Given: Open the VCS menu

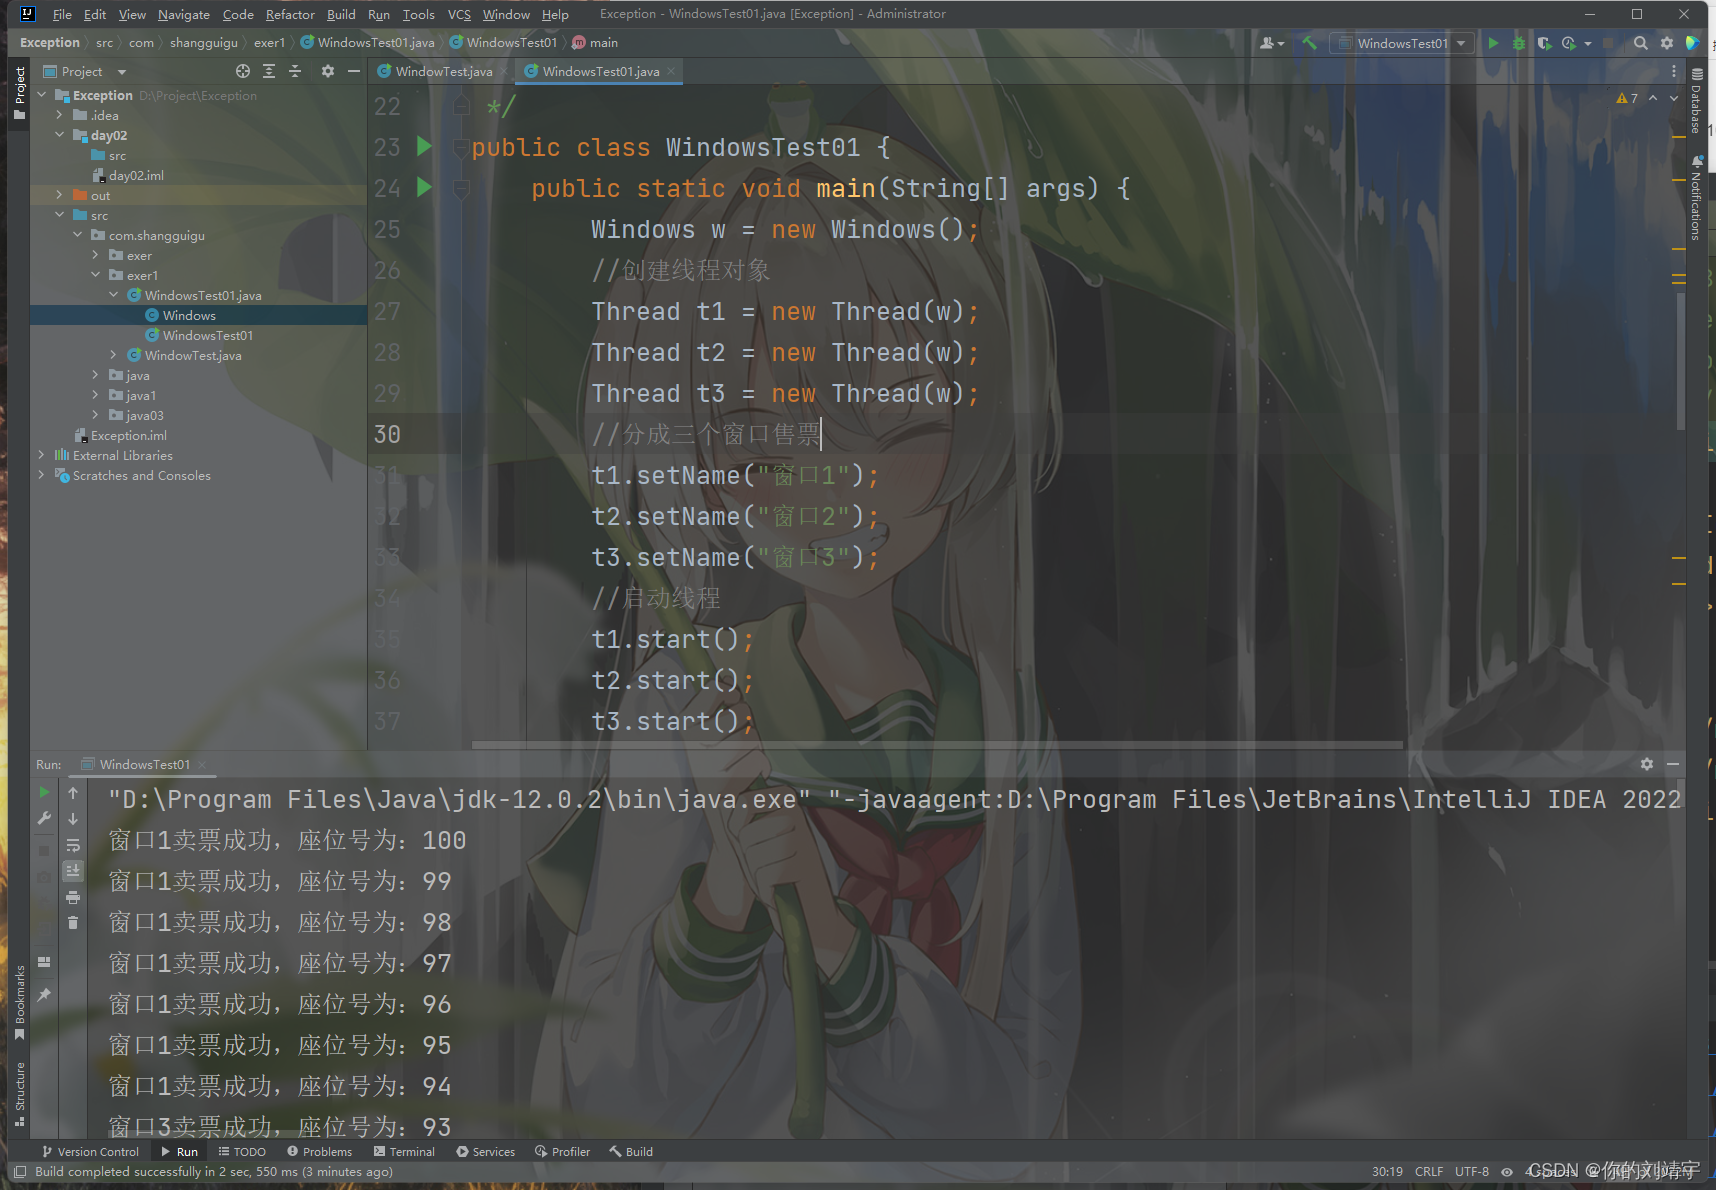Looking at the screenshot, I should (x=459, y=14).
